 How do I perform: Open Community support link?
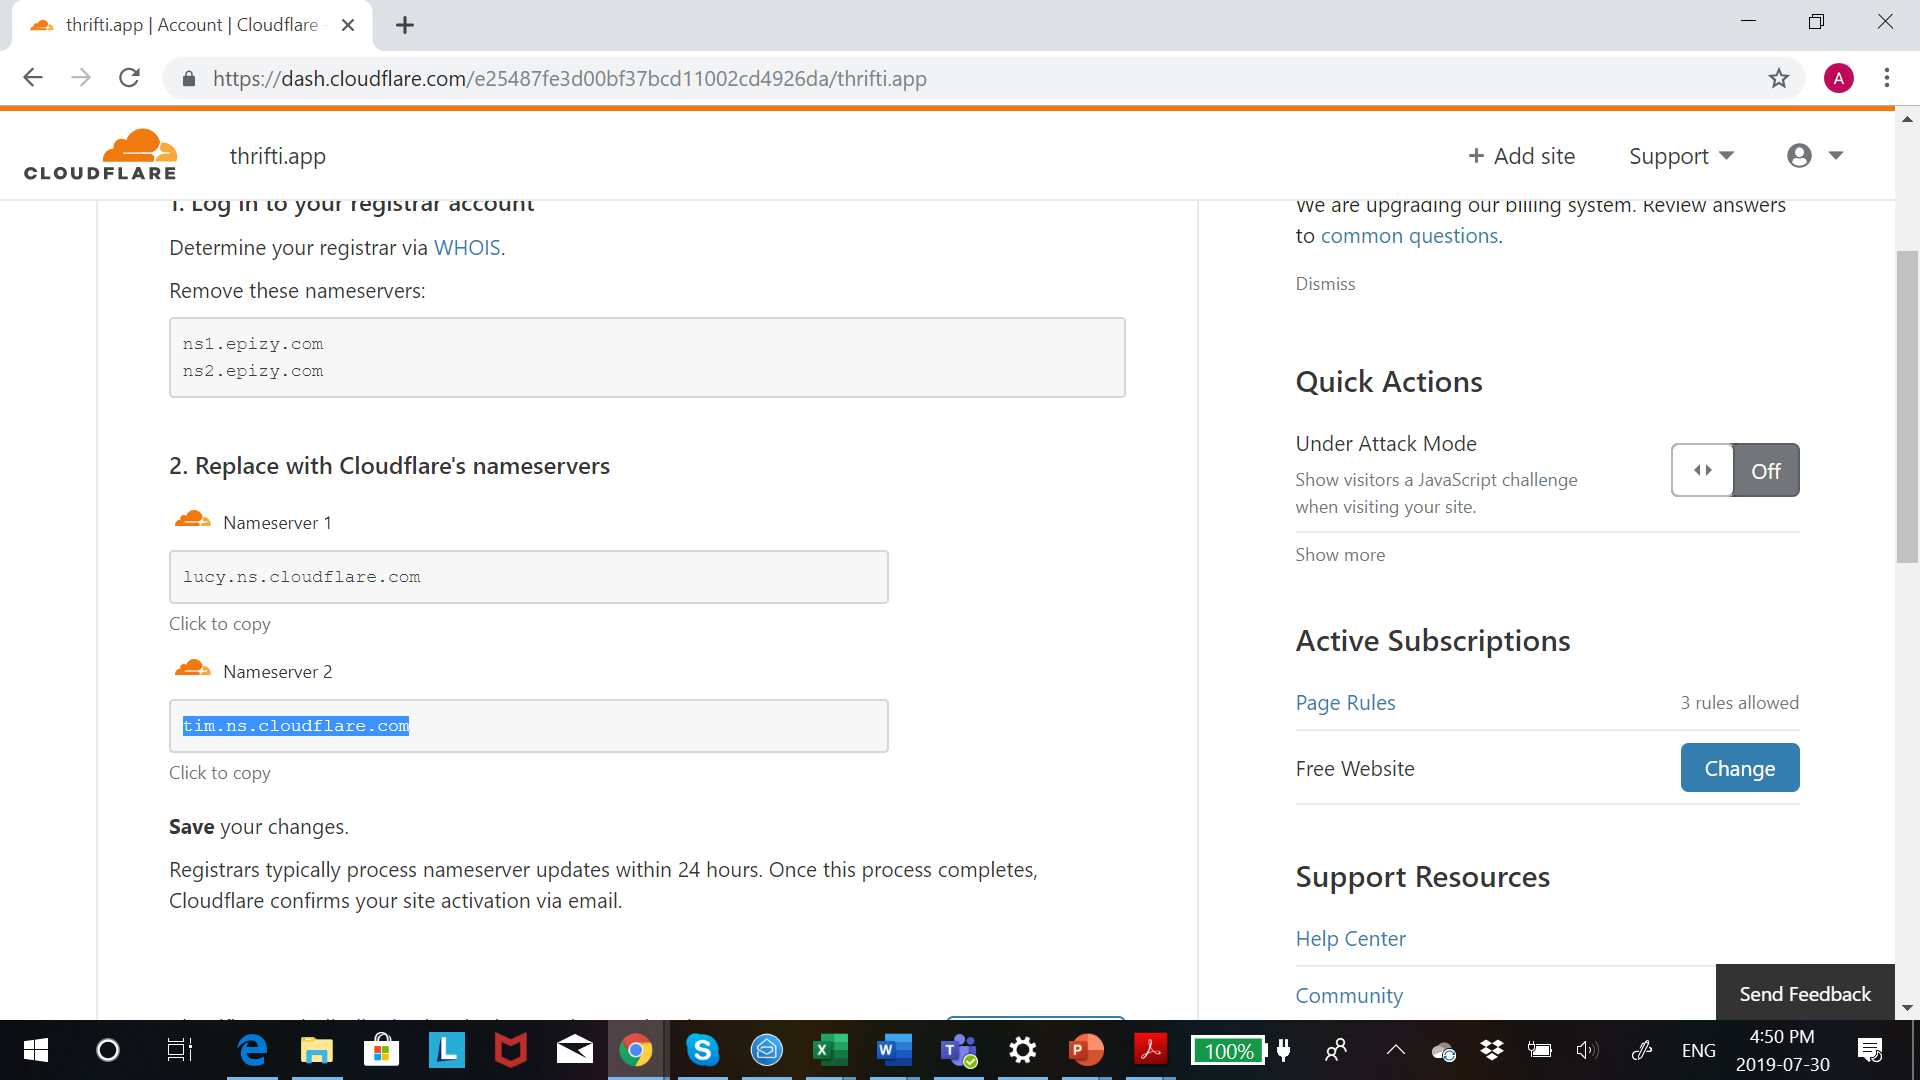(x=1349, y=996)
